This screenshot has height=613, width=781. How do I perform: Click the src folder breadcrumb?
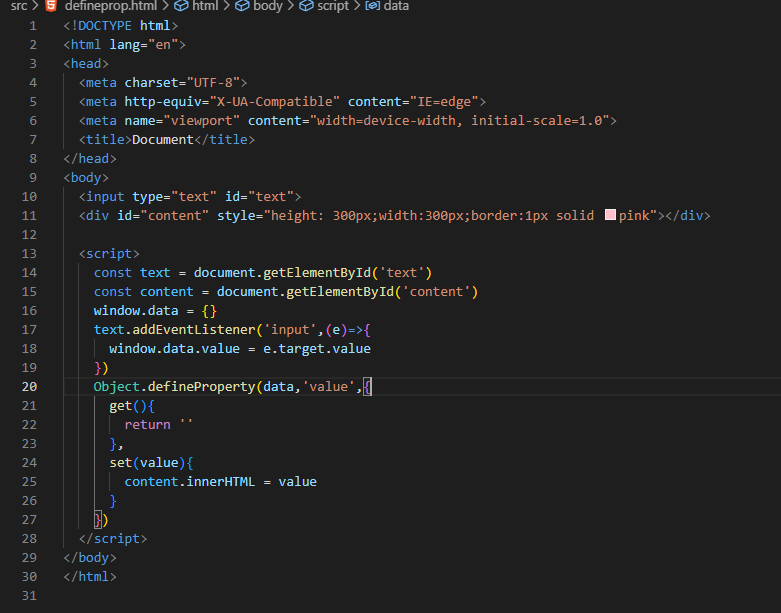click(19, 6)
